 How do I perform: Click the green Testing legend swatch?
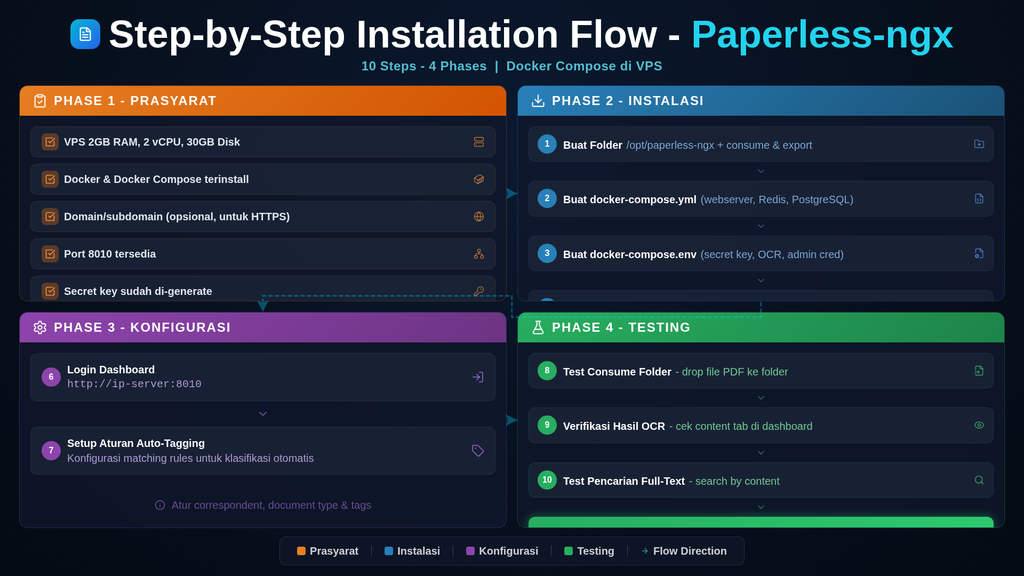click(x=568, y=551)
